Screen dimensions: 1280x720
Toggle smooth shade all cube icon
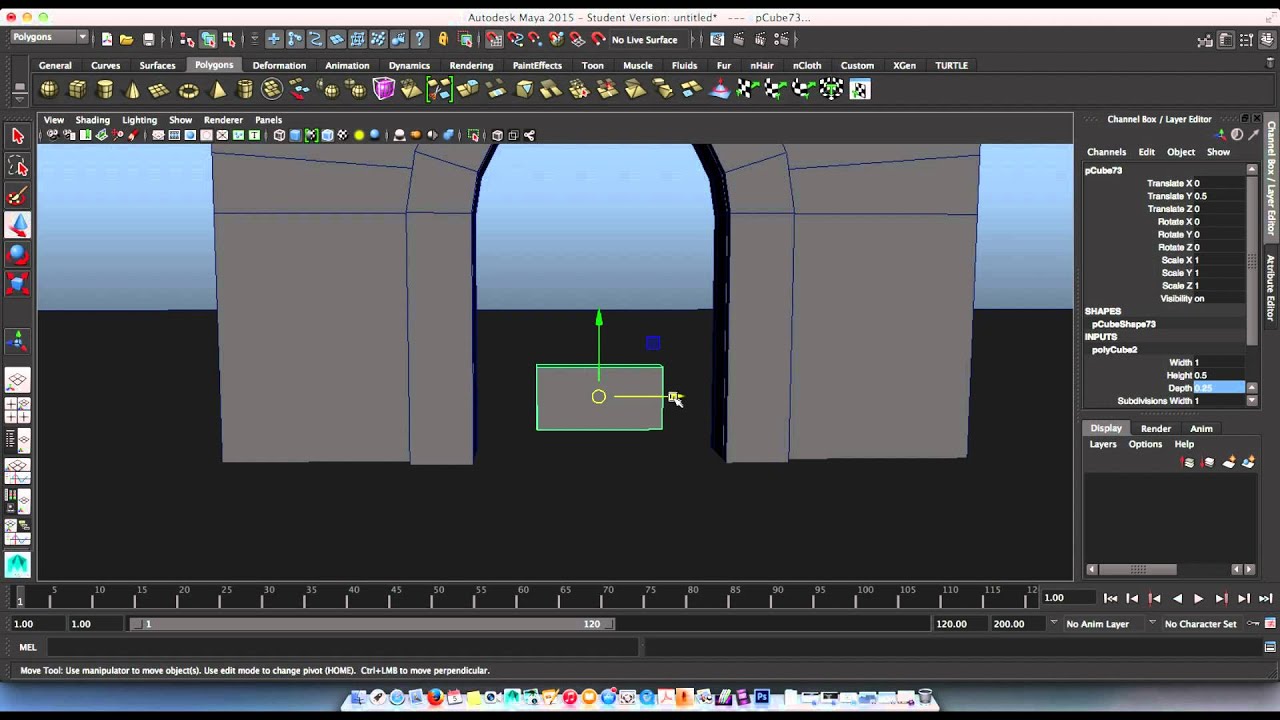point(295,135)
